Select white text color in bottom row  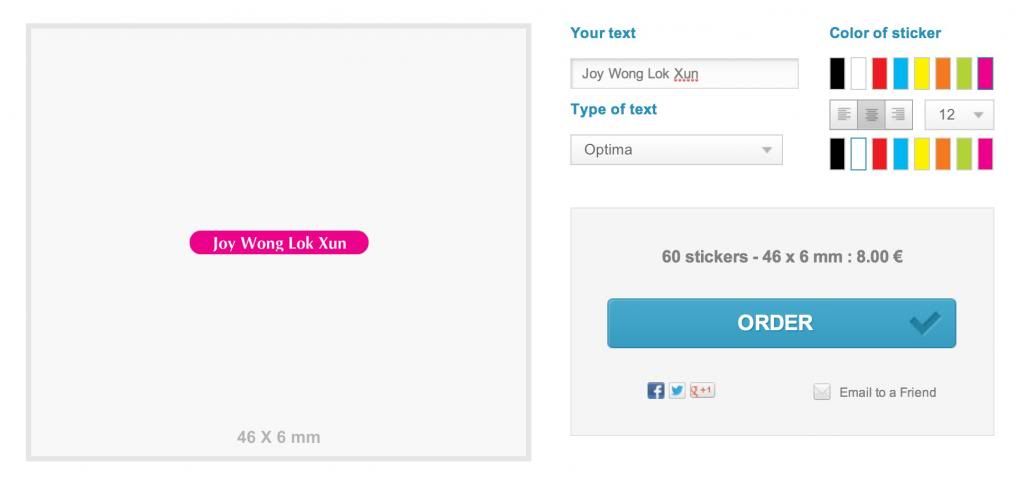click(x=859, y=154)
